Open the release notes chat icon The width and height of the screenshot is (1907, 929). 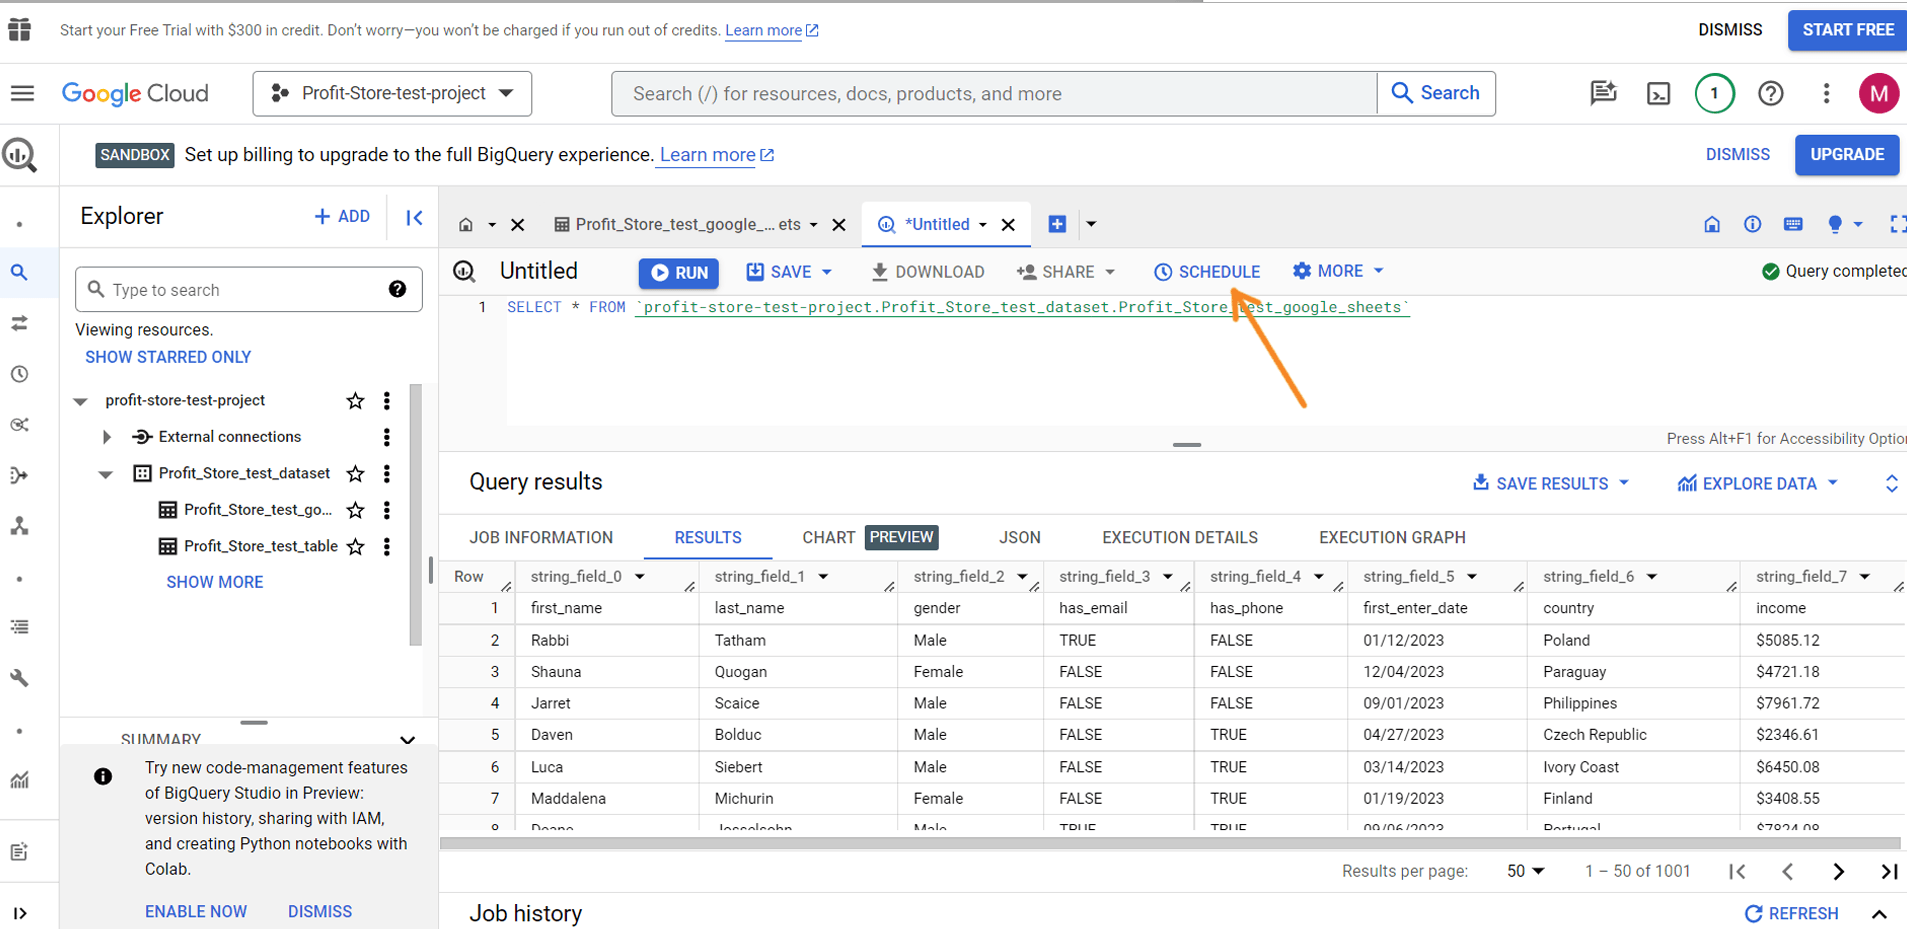tap(1603, 94)
